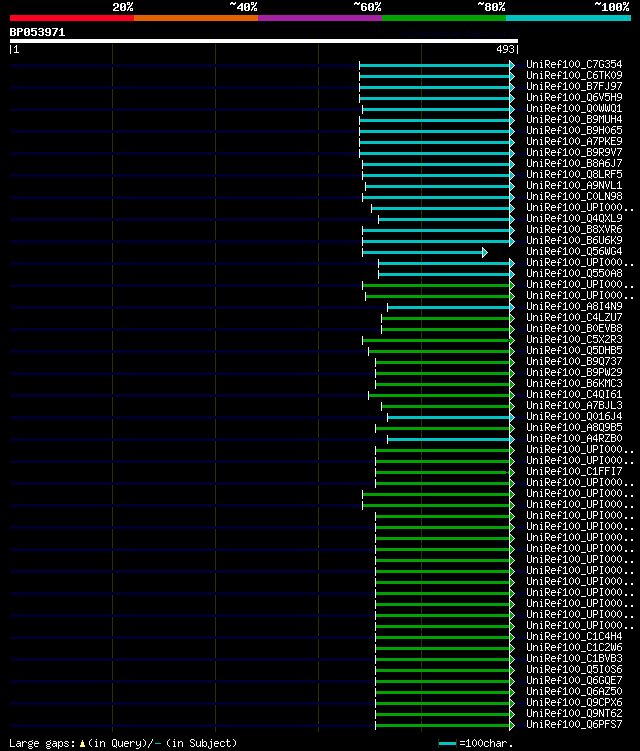Select the UniRef100_Q550A8 label

[x=574, y=273]
